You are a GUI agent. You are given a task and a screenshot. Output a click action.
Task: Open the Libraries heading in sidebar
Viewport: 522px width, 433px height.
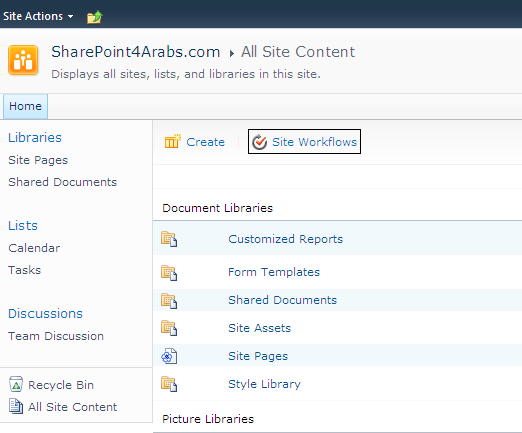point(35,138)
